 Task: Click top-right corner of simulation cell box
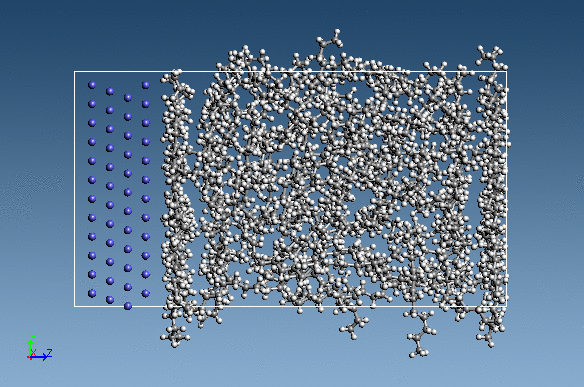pyautogui.click(x=507, y=72)
